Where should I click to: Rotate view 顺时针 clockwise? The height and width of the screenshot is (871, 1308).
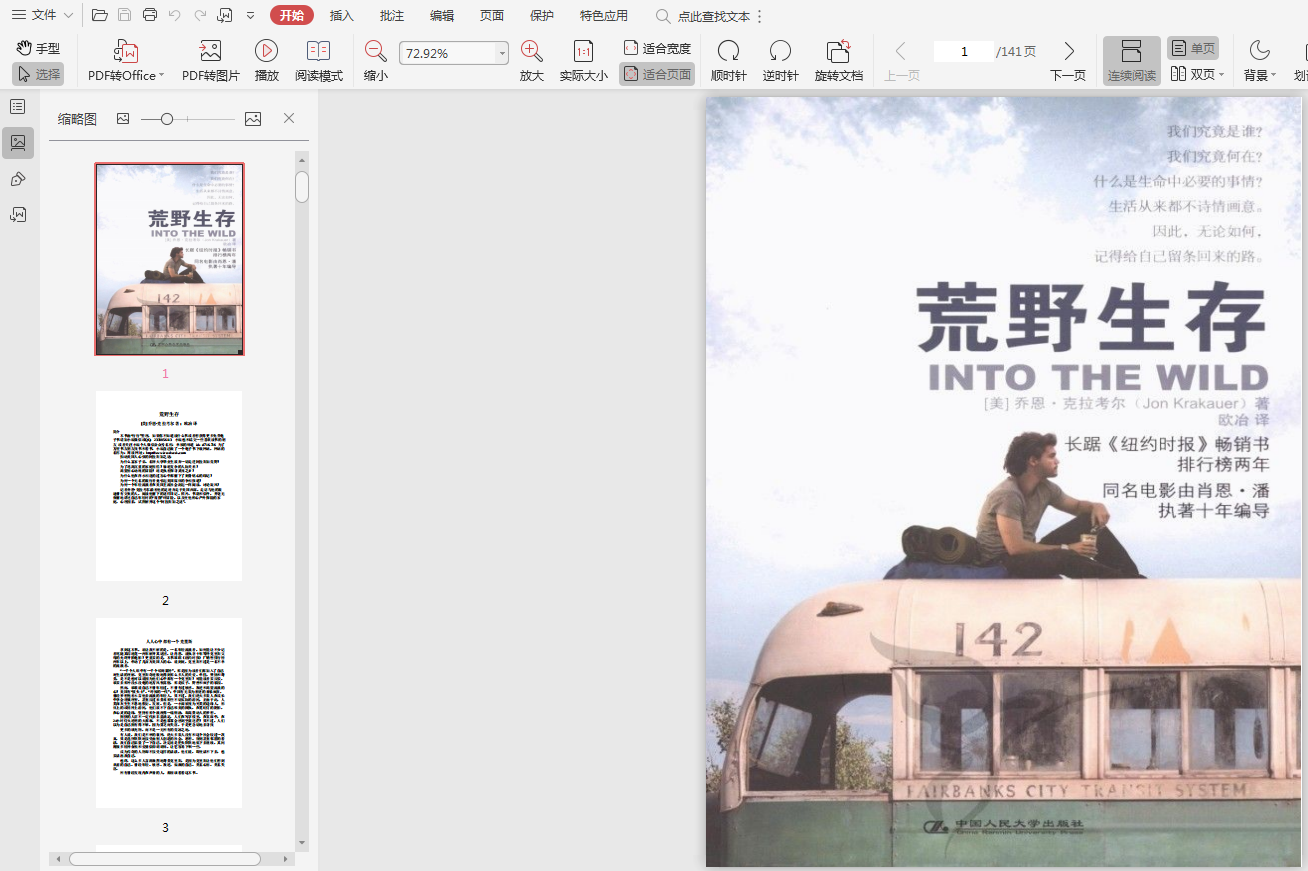coord(729,61)
